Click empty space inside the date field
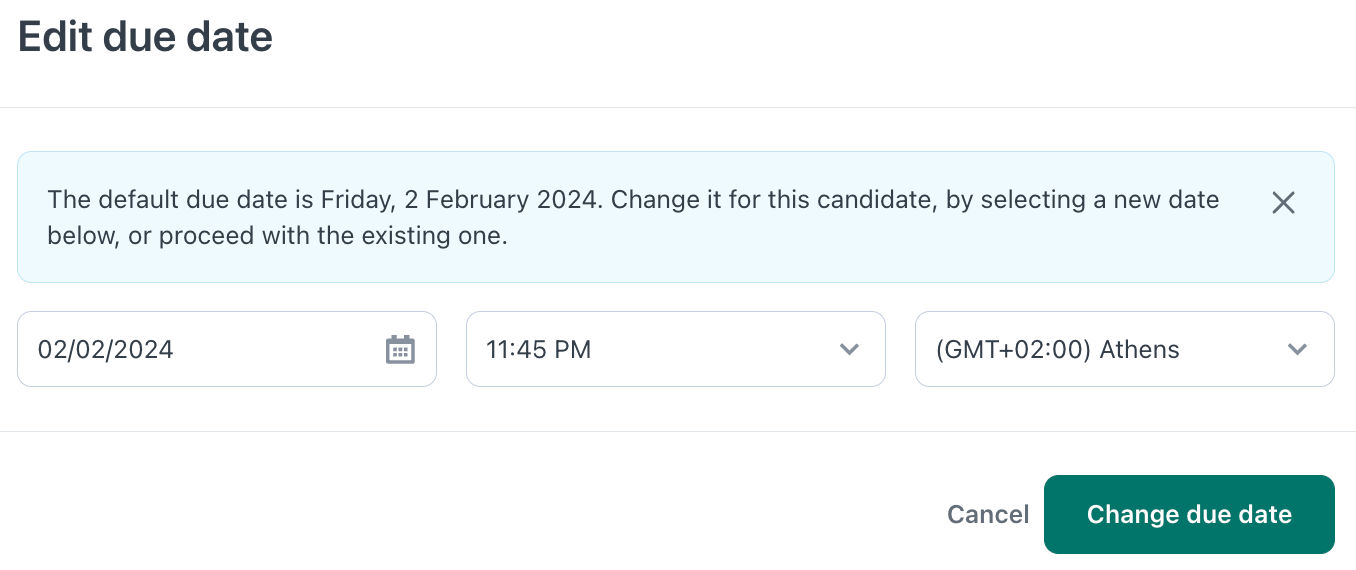The image size is (1356, 570). pos(280,349)
